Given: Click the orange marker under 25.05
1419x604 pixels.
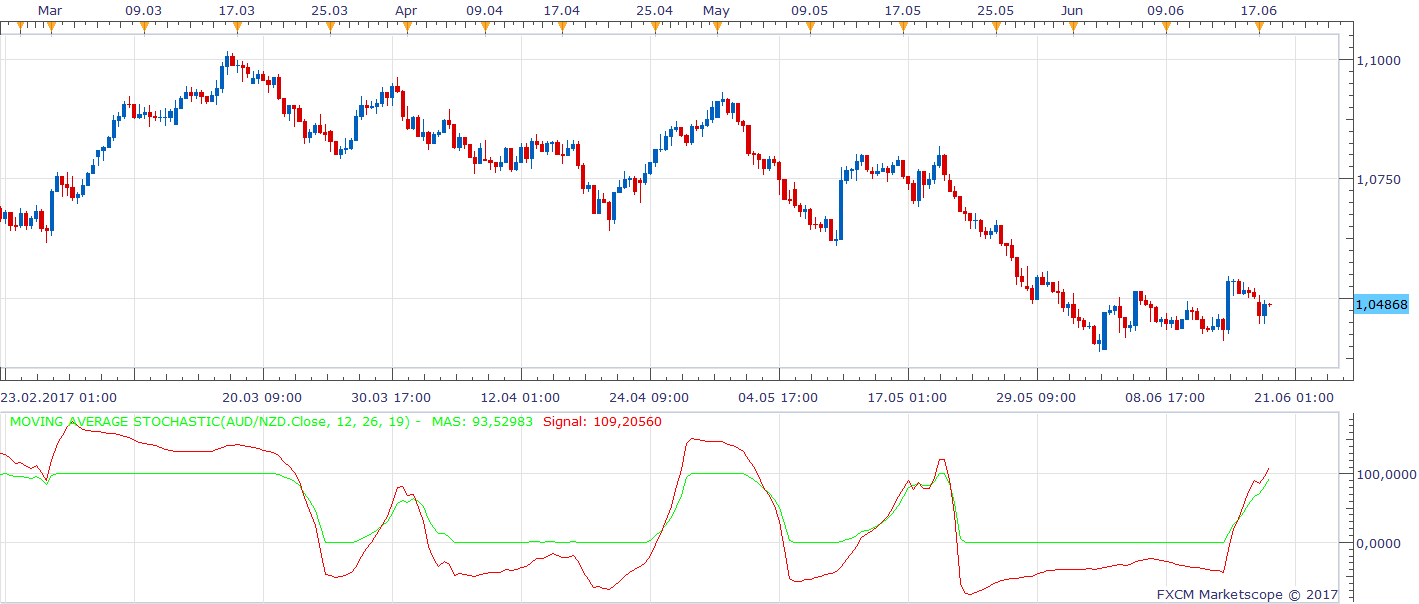Looking at the screenshot, I should click(x=996, y=27).
